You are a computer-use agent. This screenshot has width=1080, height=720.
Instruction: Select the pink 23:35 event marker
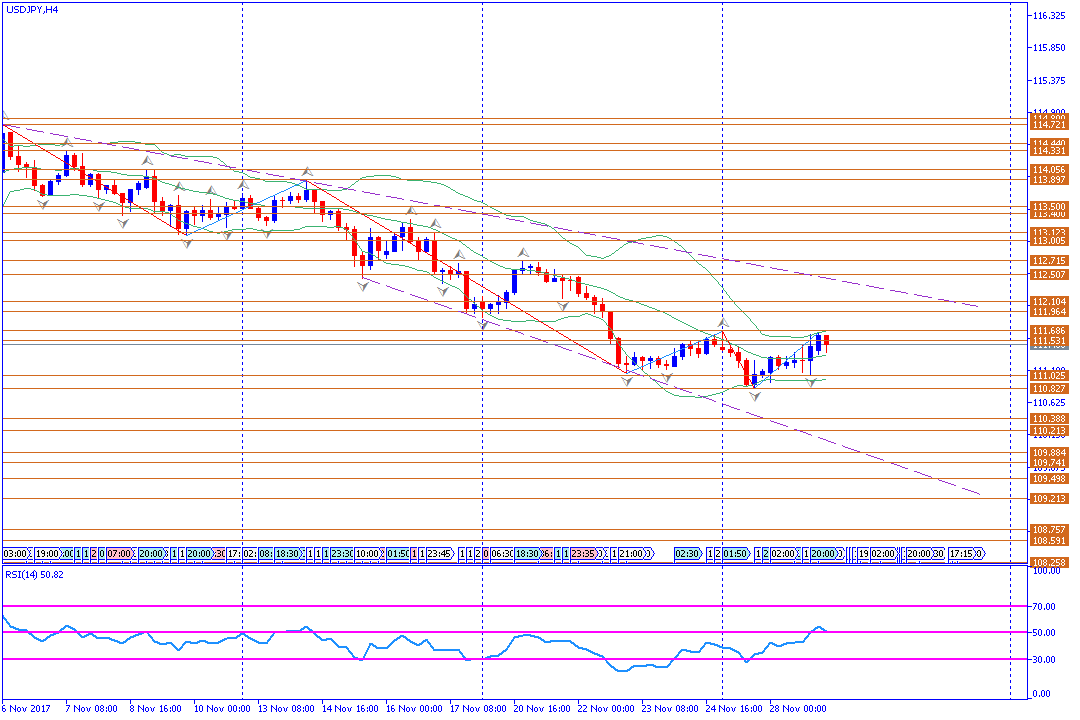(x=583, y=554)
